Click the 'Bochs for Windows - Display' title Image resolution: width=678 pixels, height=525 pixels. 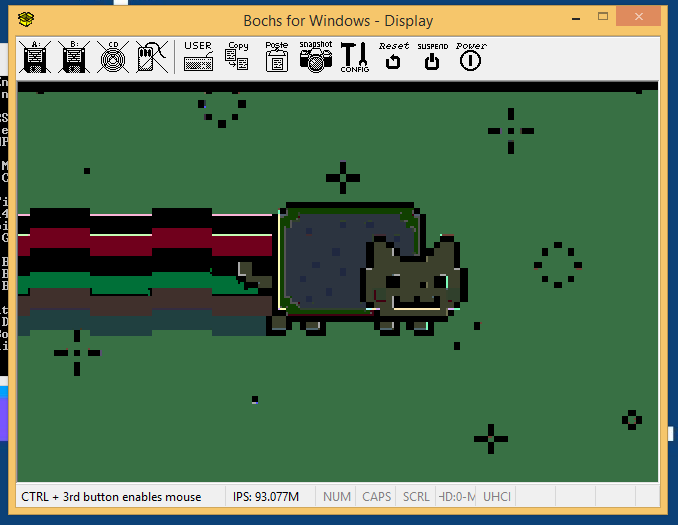coord(338,21)
